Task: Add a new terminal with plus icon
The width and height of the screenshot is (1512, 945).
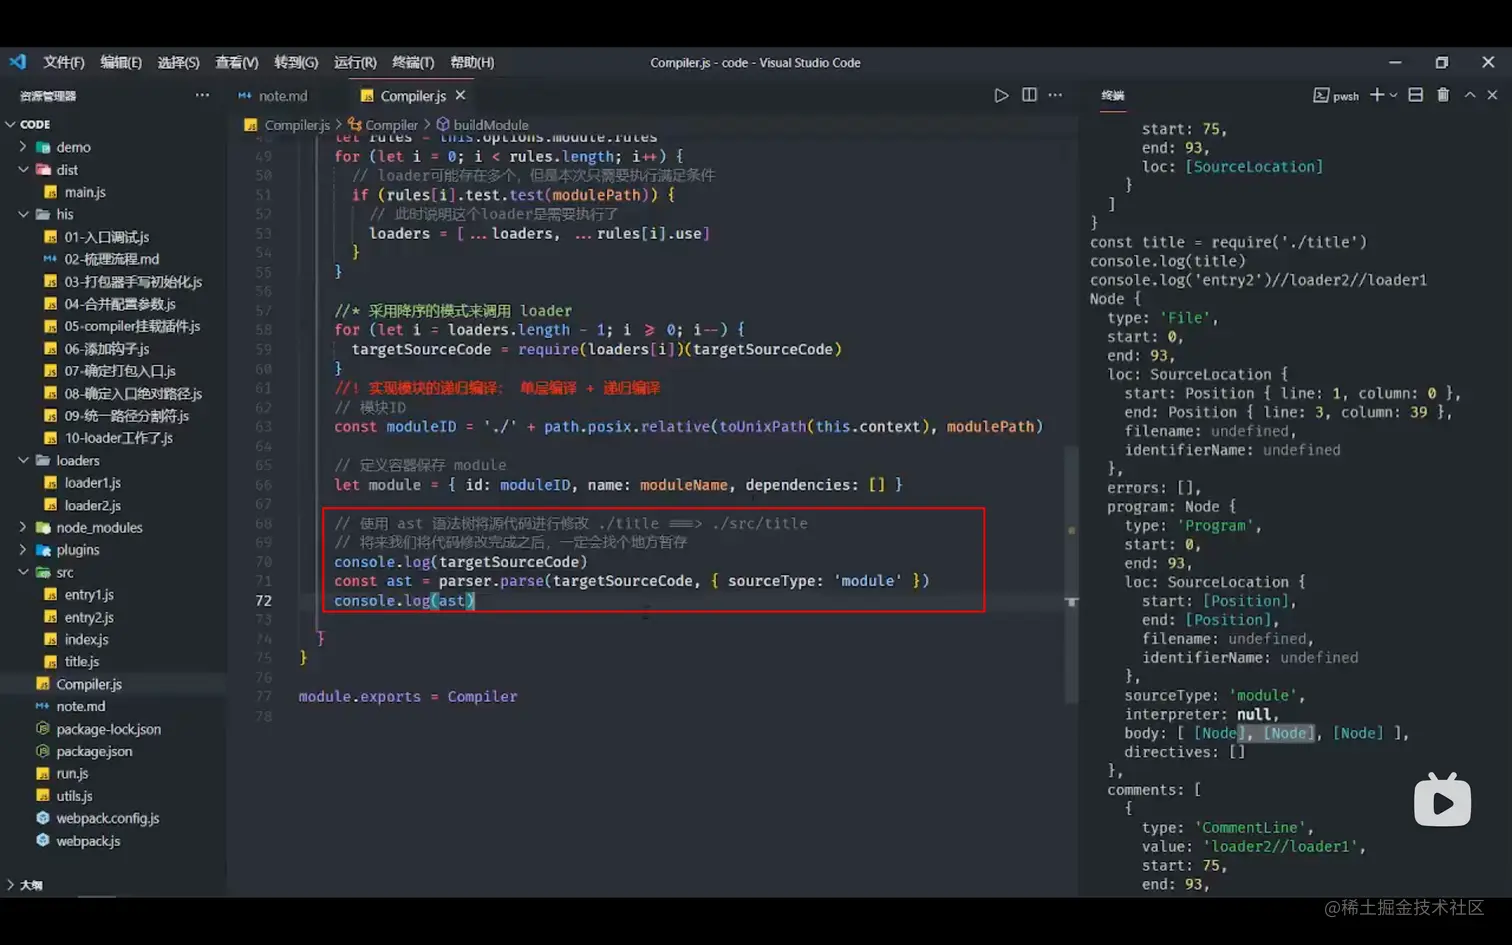Action: coord(1377,95)
